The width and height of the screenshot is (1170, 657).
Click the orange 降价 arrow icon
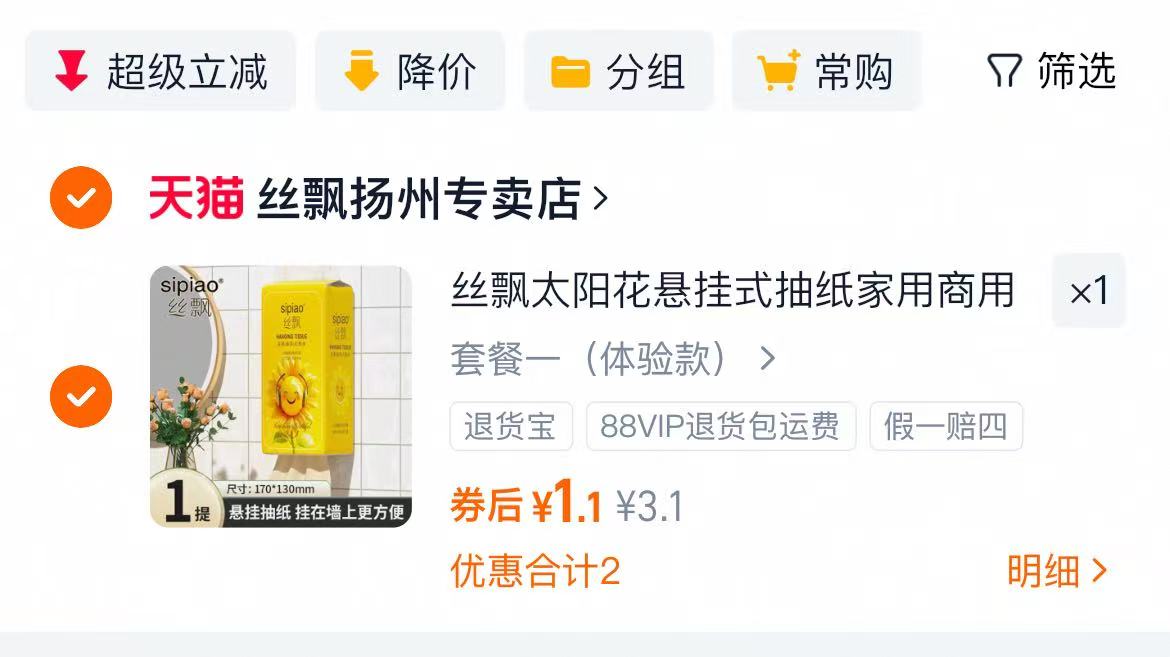361,71
